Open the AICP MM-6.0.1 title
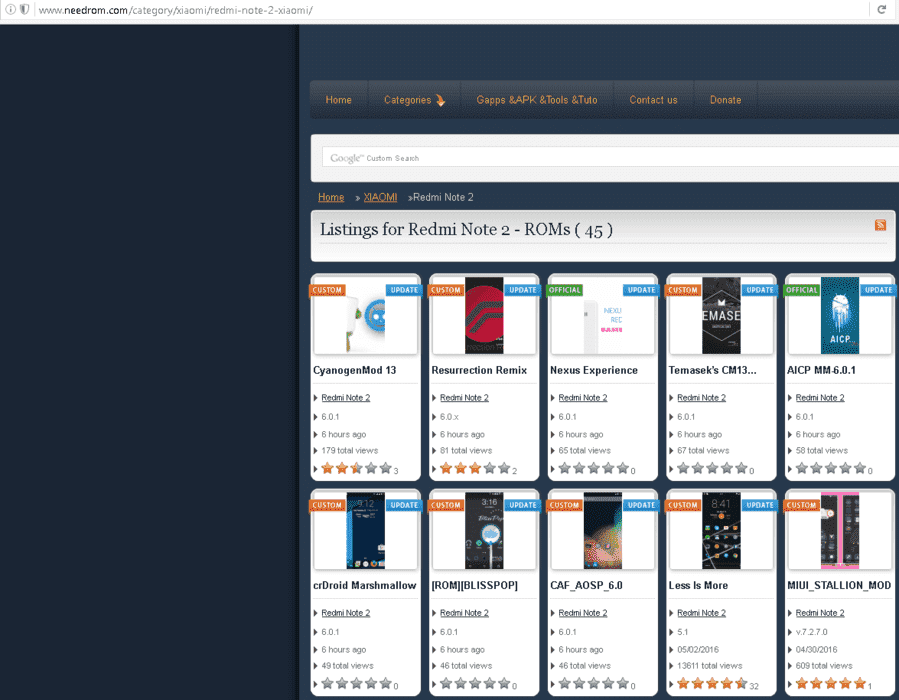This screenshot has width=899, height=700. [821, 370]
